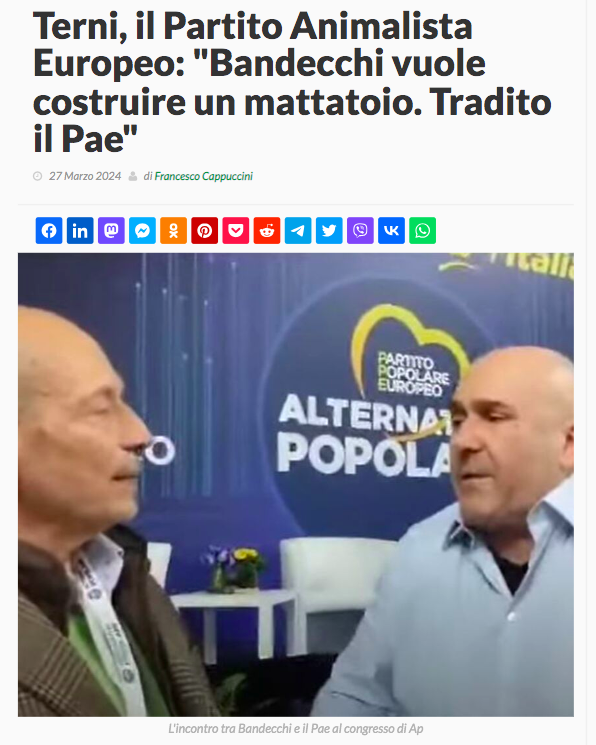596x745 pixels.
Task: Share the article on VK
Action: click(391, 230)
